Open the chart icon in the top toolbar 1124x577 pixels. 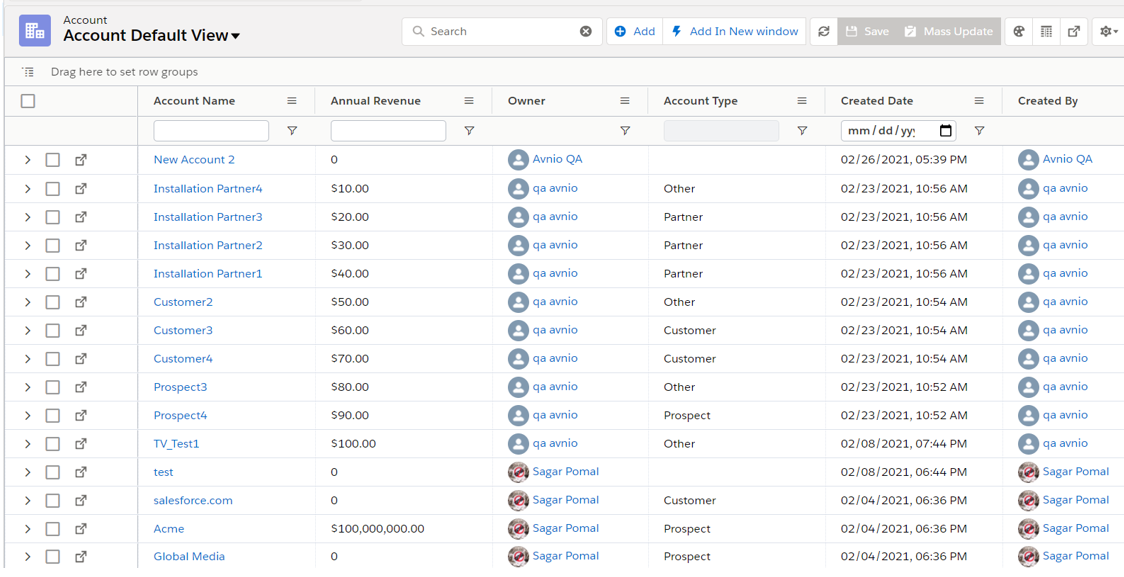[x=1018, y=32]
